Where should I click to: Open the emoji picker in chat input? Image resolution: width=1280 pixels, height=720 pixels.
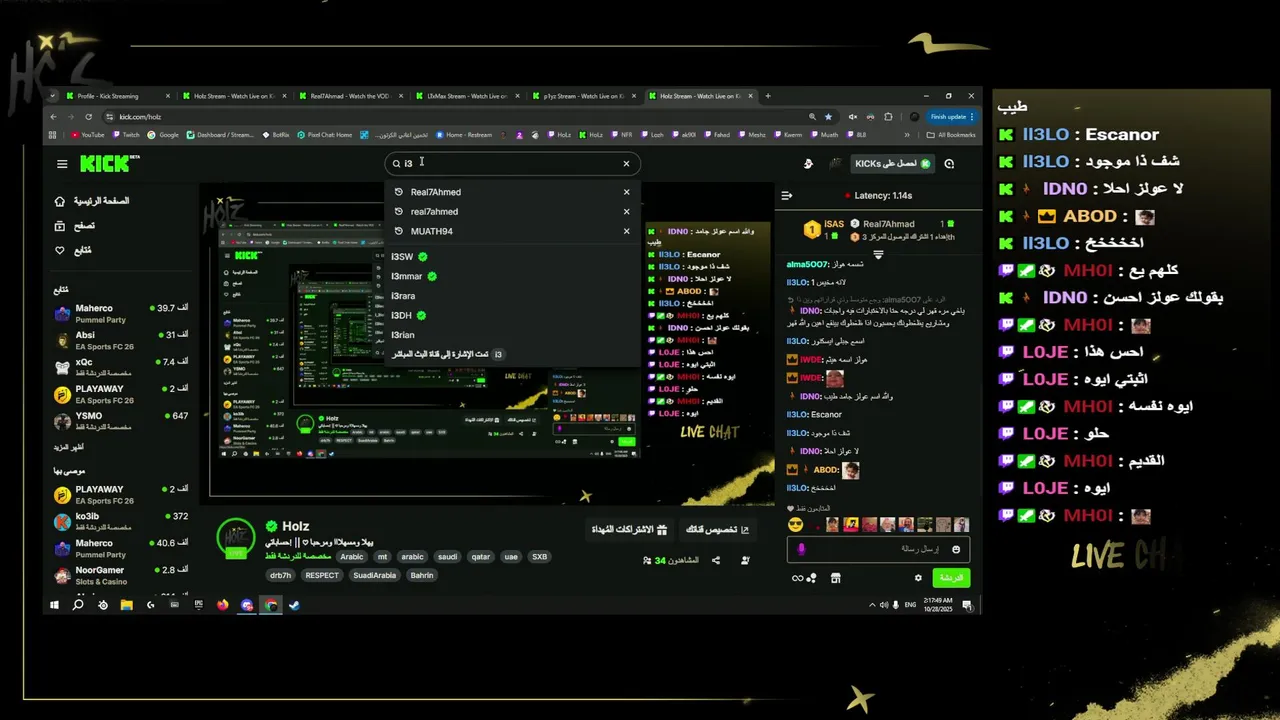tap(956, 549)
